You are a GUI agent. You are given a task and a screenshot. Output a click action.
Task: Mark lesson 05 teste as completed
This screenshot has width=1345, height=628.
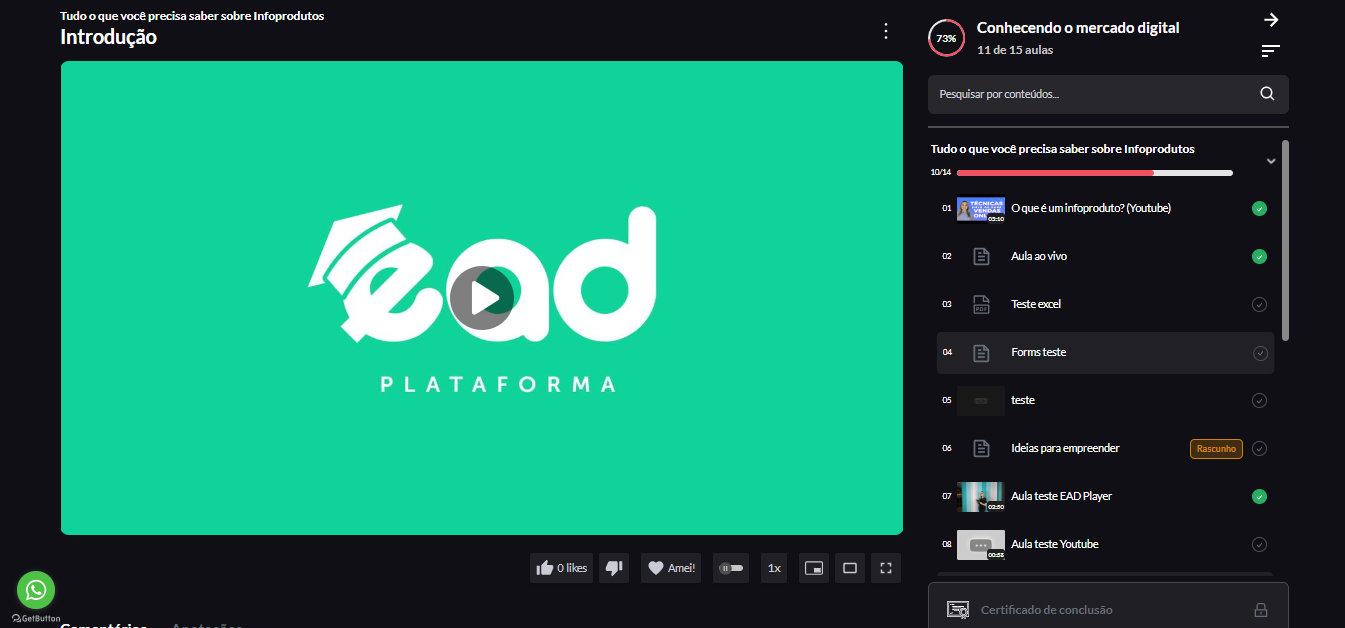(x=1259, y=401)
